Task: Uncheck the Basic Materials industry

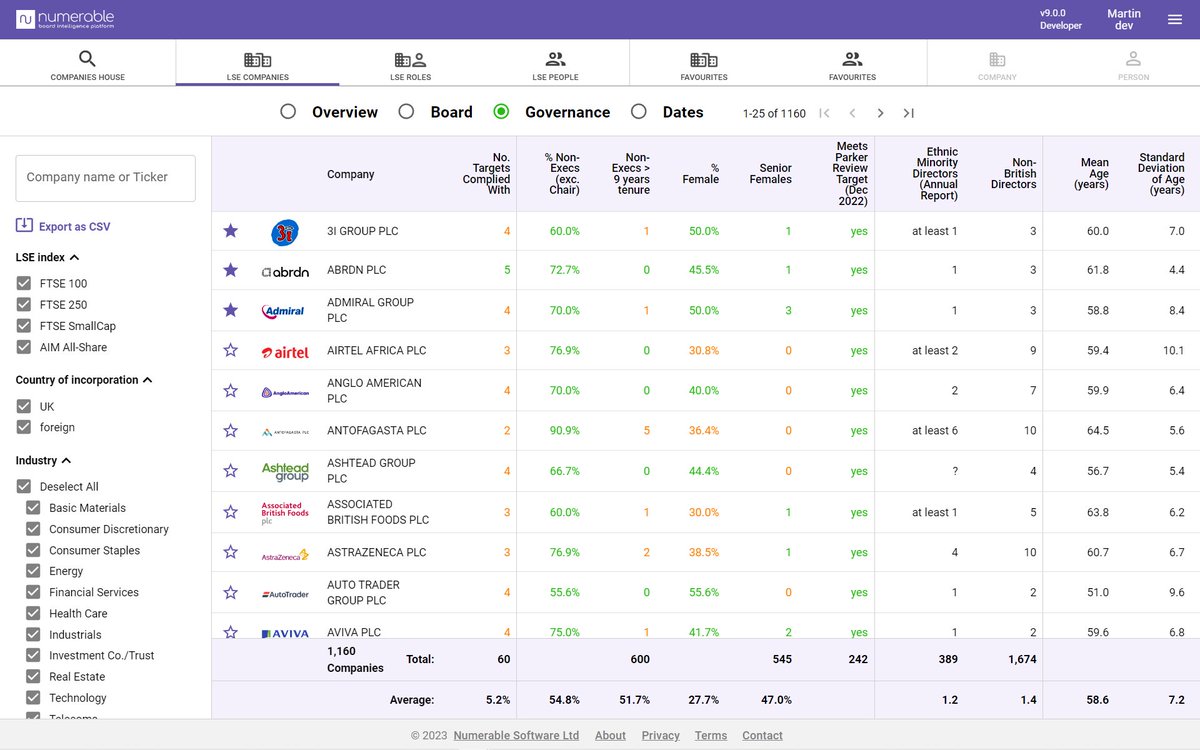Action: (x=33, y=507)
